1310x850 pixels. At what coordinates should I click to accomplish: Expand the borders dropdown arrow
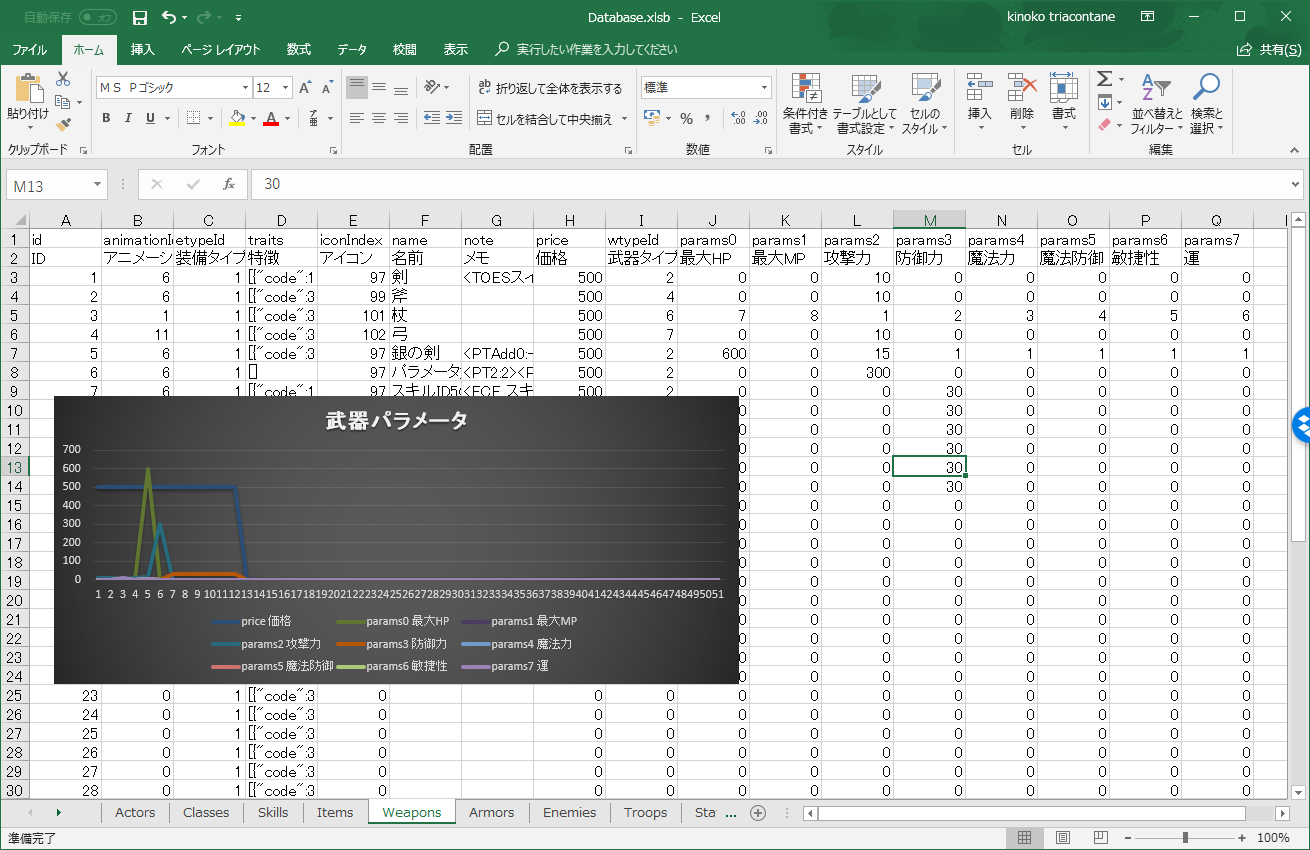pos(211,119)
